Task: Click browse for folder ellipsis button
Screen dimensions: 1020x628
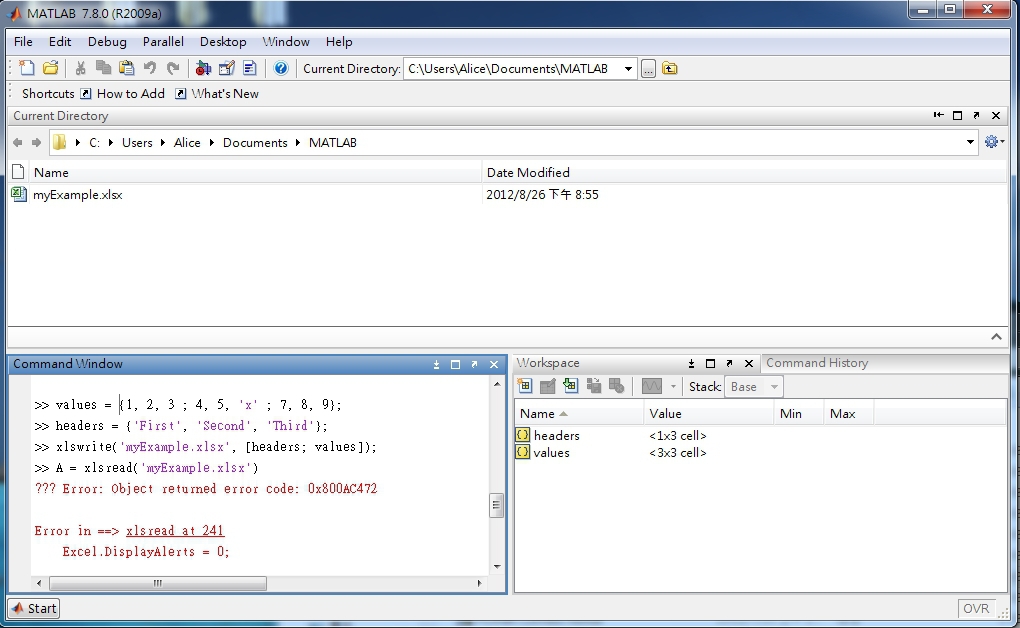Action: point(648,68)
